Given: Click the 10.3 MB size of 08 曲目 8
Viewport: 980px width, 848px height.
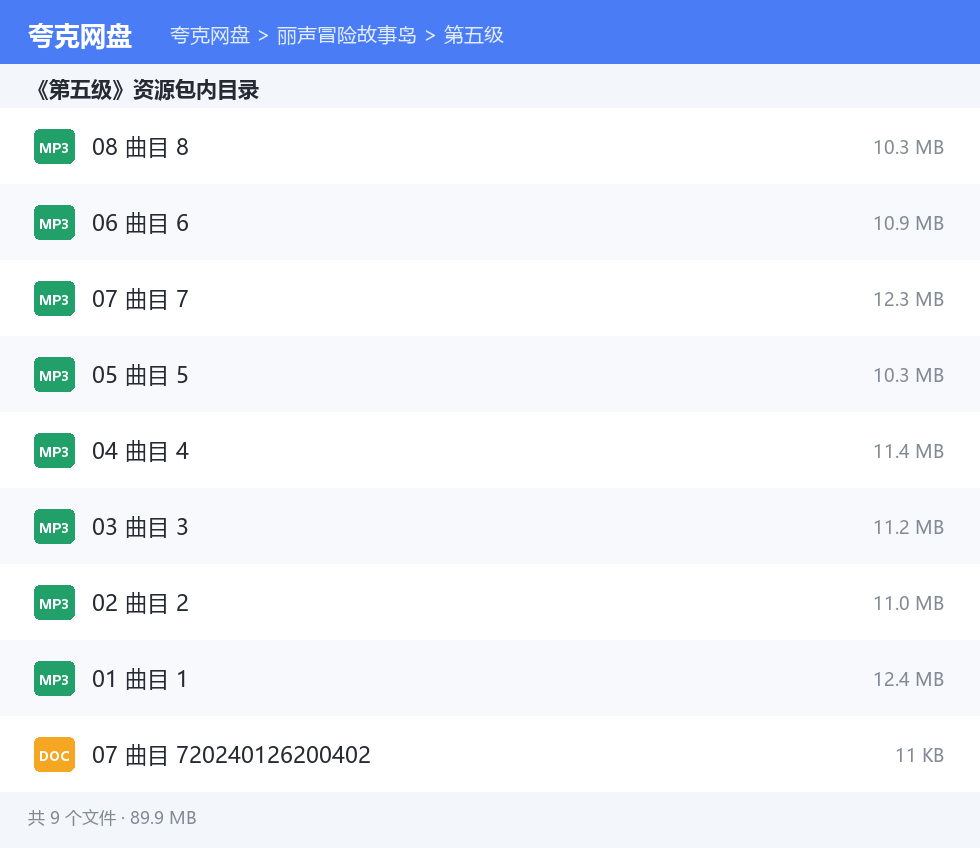Looking at the screenshot, I should pos(908,147).
